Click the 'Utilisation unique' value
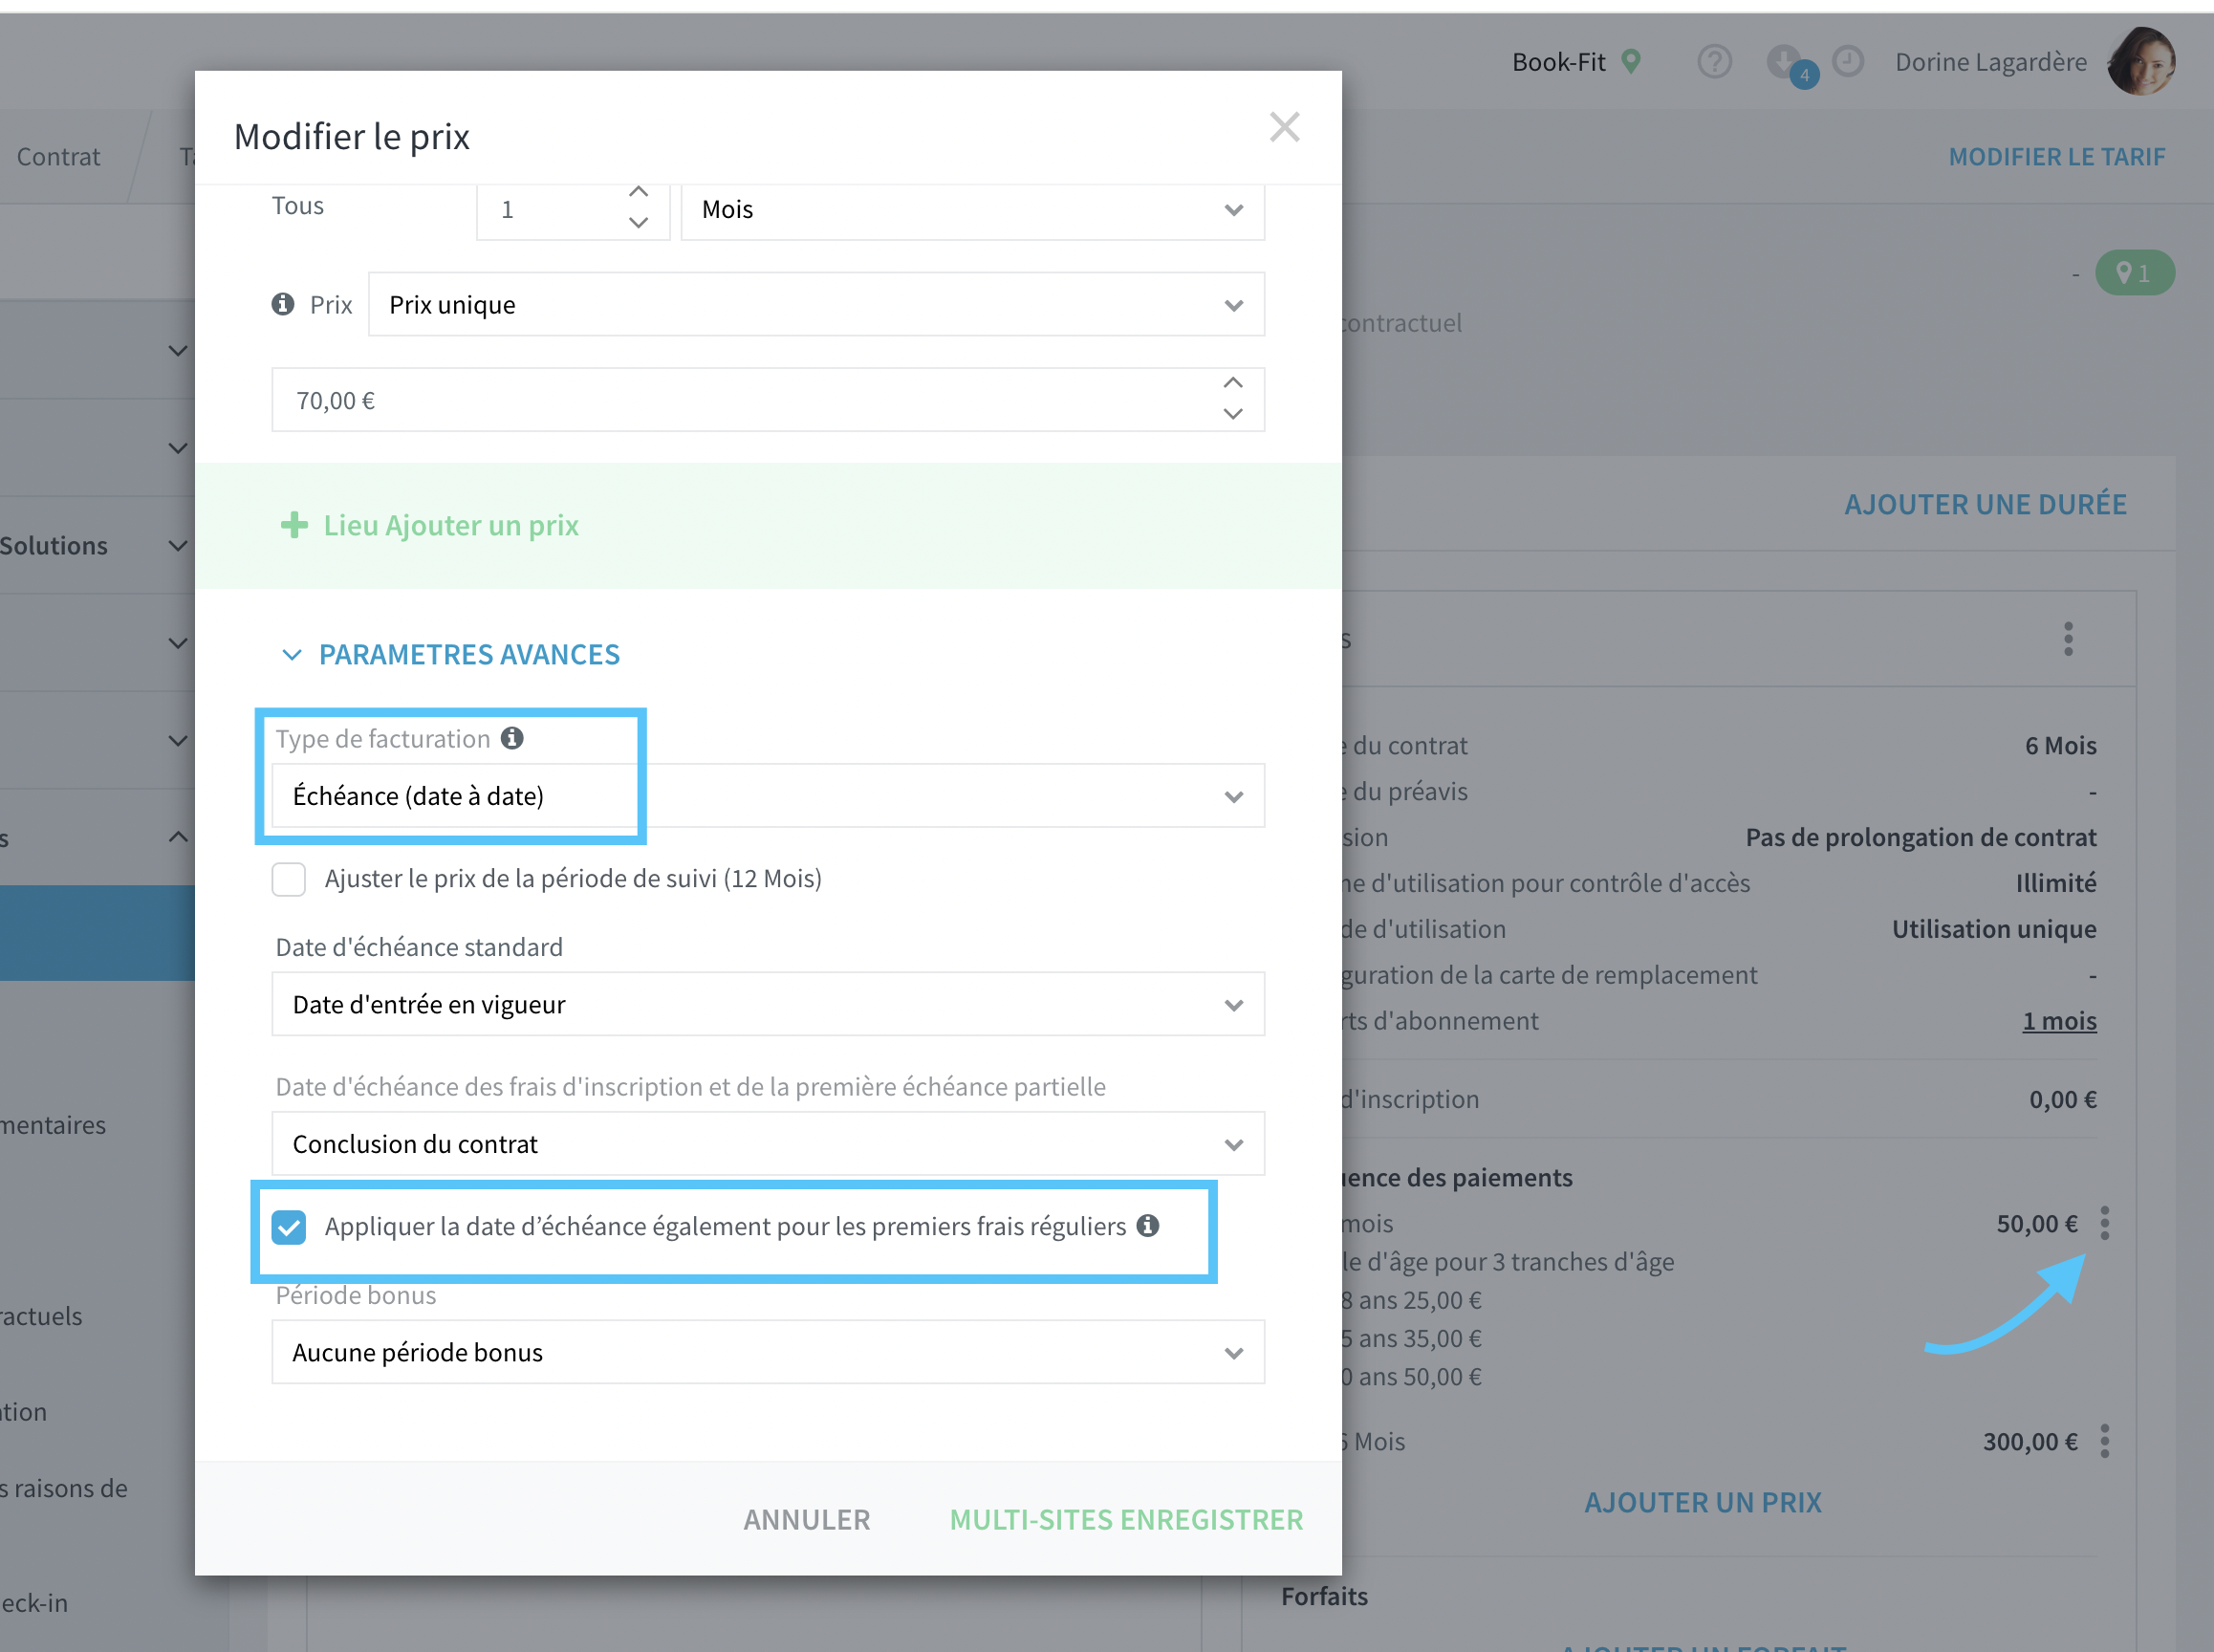2214x1652 pixels. point(1994,929)
